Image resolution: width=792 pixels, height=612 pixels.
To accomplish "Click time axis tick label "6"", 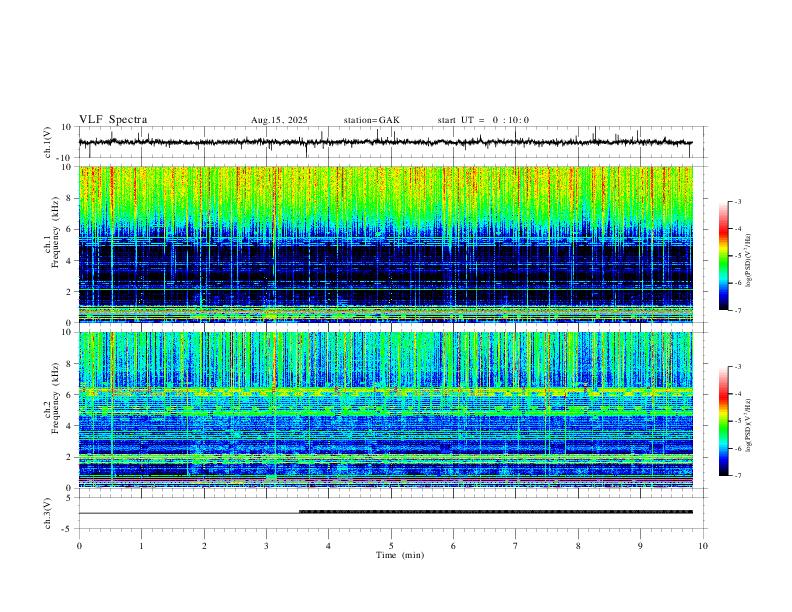I will tap(453, 546).
